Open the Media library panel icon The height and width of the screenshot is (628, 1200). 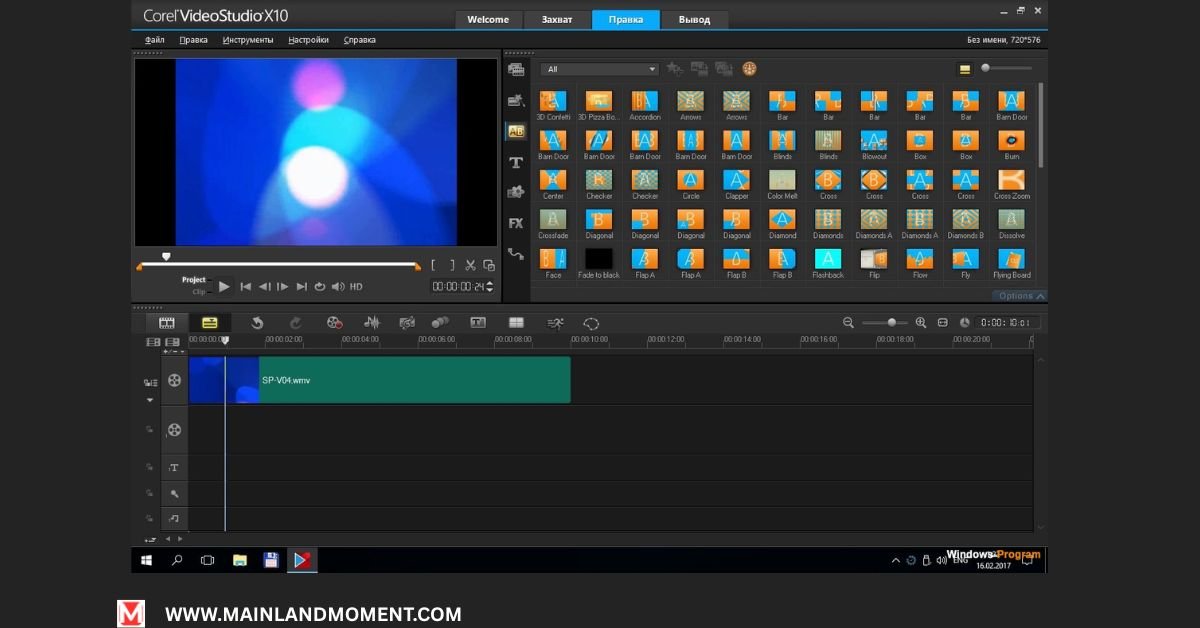tap(516, 69)
